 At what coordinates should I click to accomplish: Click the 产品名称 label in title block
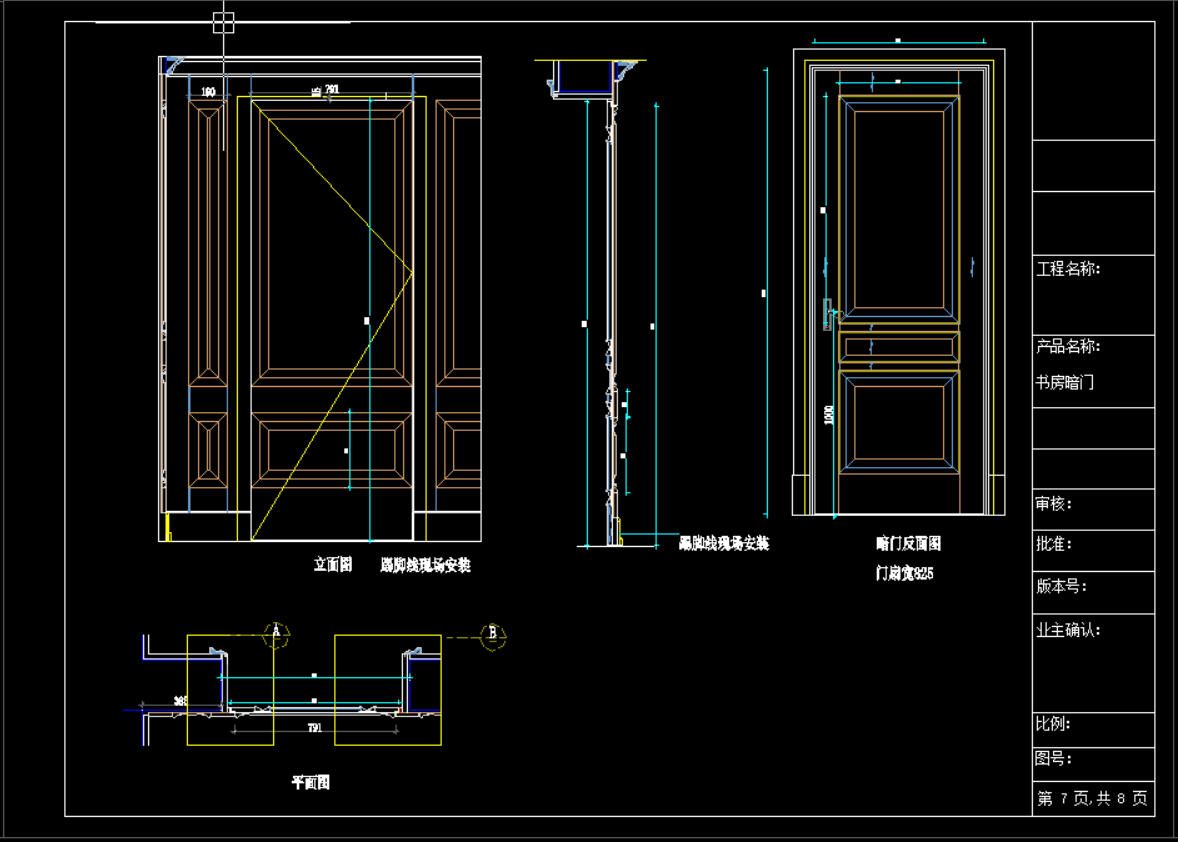point(1068,346)
